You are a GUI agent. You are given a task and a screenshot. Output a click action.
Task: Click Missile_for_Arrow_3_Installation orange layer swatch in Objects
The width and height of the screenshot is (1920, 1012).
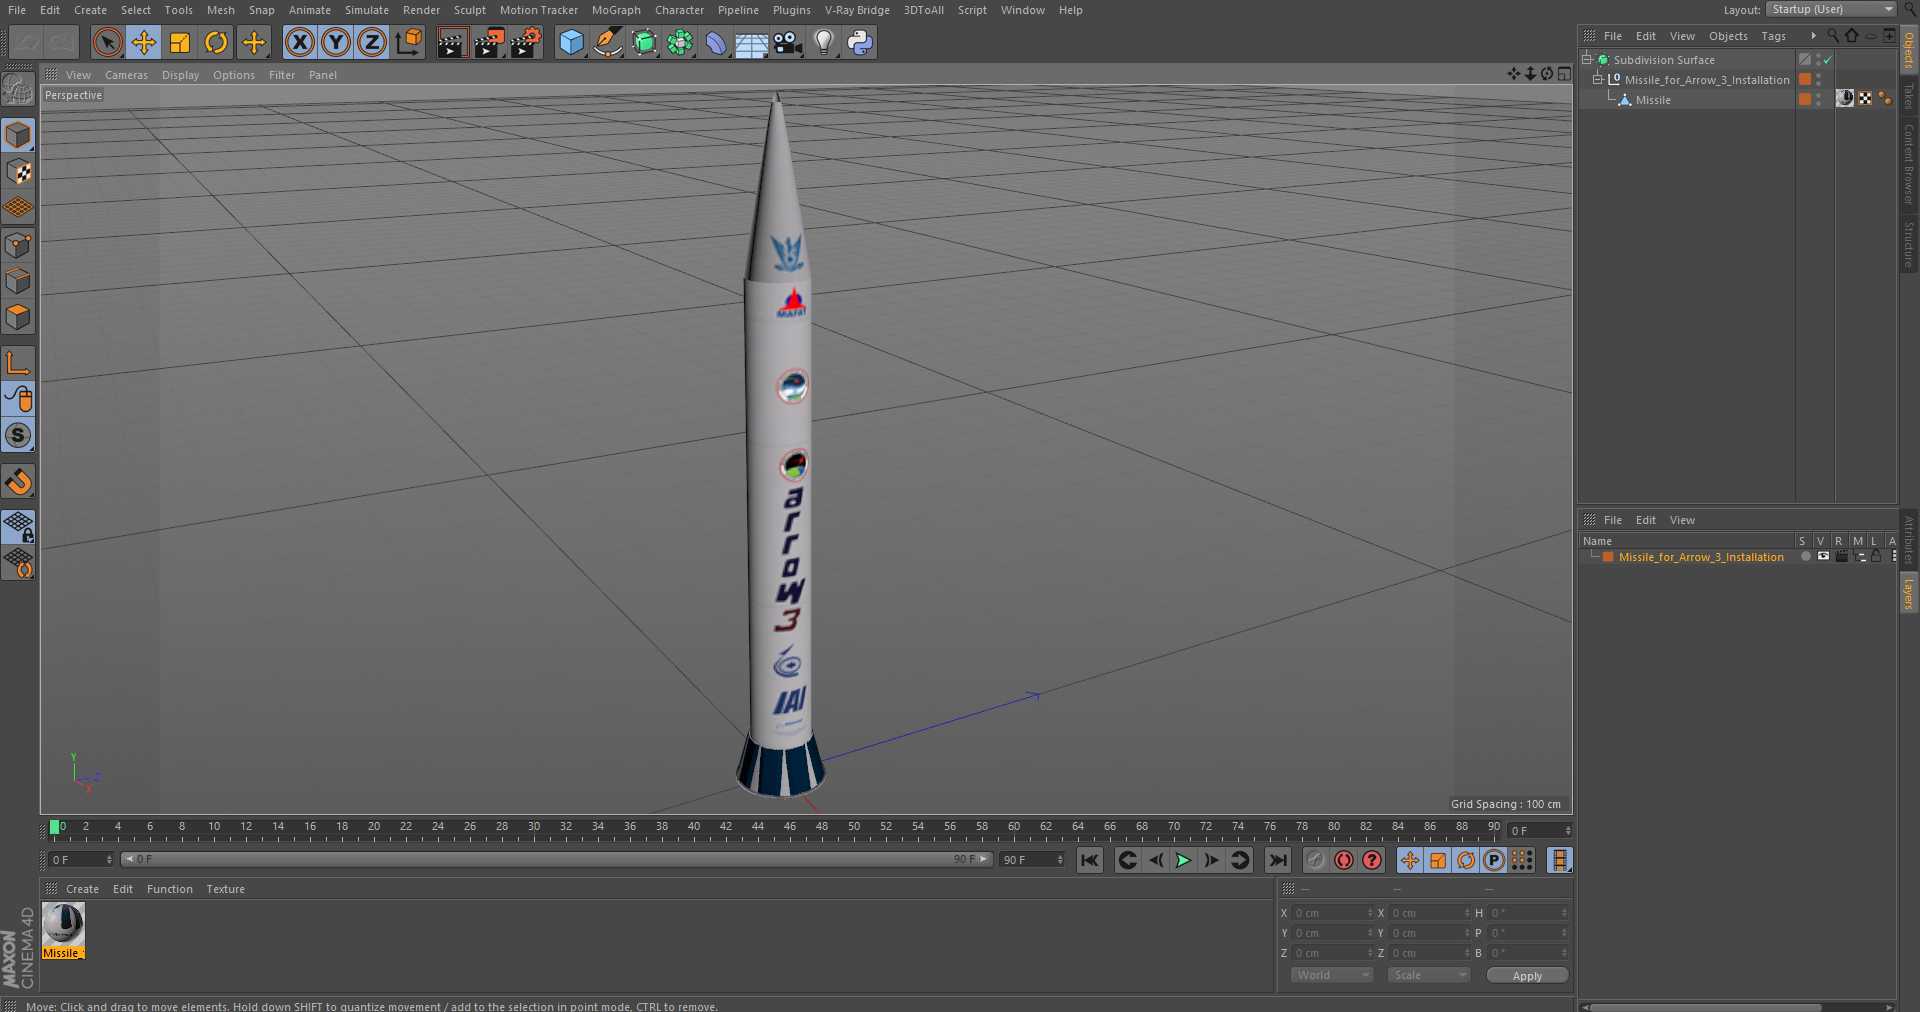(1805, 80)
